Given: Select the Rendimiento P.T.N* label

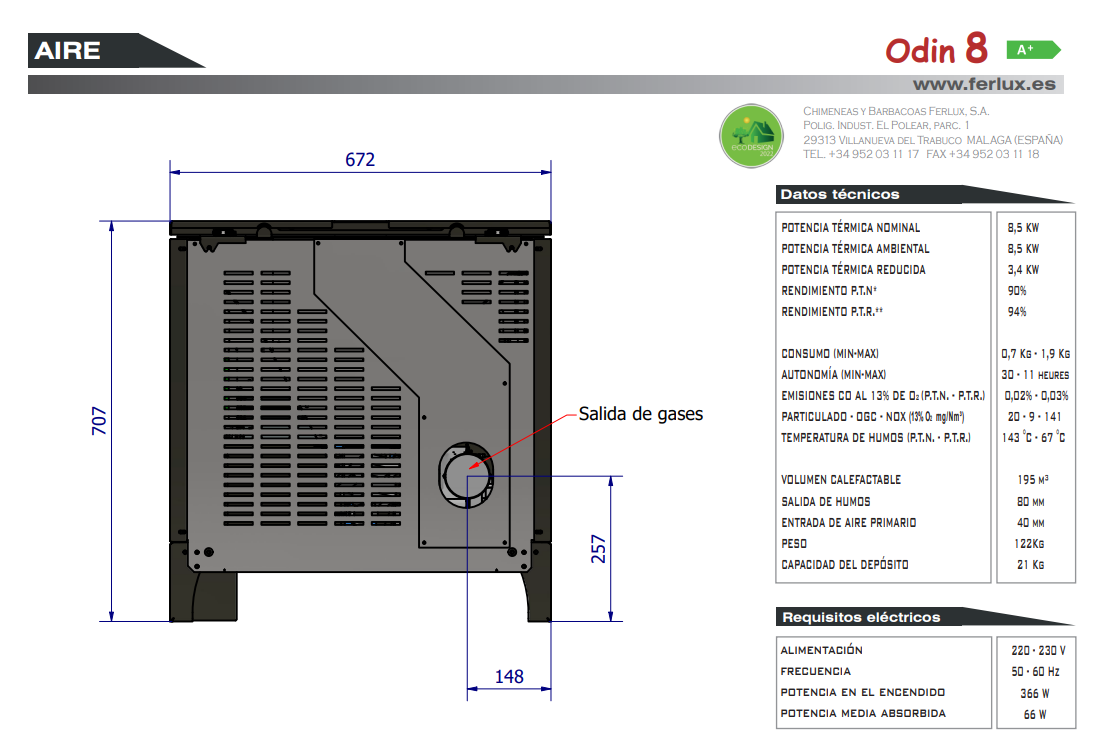Looking at the screenshot, I should 829,291.
